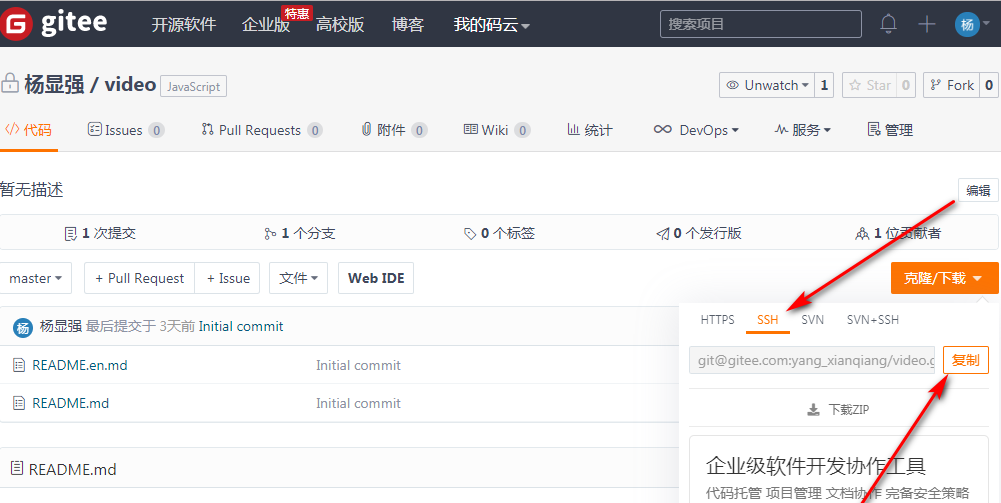Open the stargazers count 0
This screenshot has width=1001, height=503.
906,85
